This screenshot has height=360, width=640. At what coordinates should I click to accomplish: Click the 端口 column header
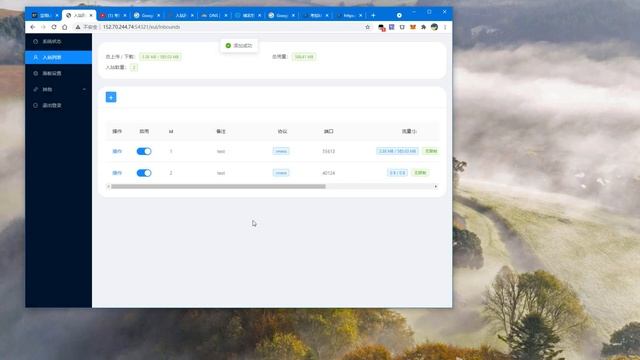click(x=329, y=131)
